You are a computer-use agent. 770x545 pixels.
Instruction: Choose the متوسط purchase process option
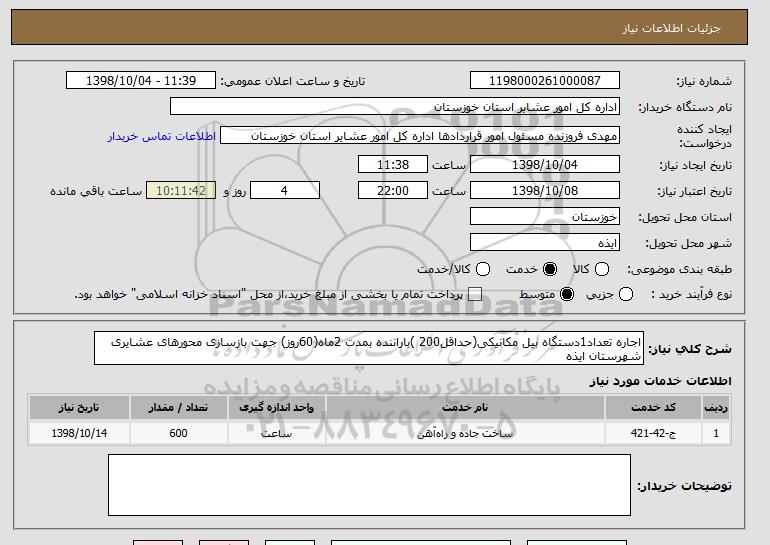[x=567, y=295]
